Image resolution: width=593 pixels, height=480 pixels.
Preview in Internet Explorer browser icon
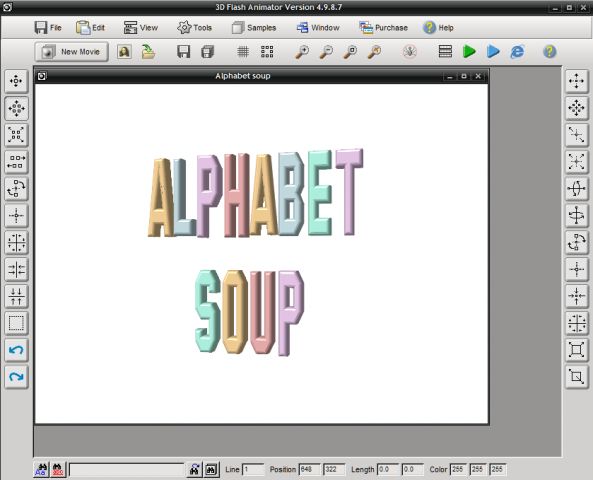tap(517, 51)
